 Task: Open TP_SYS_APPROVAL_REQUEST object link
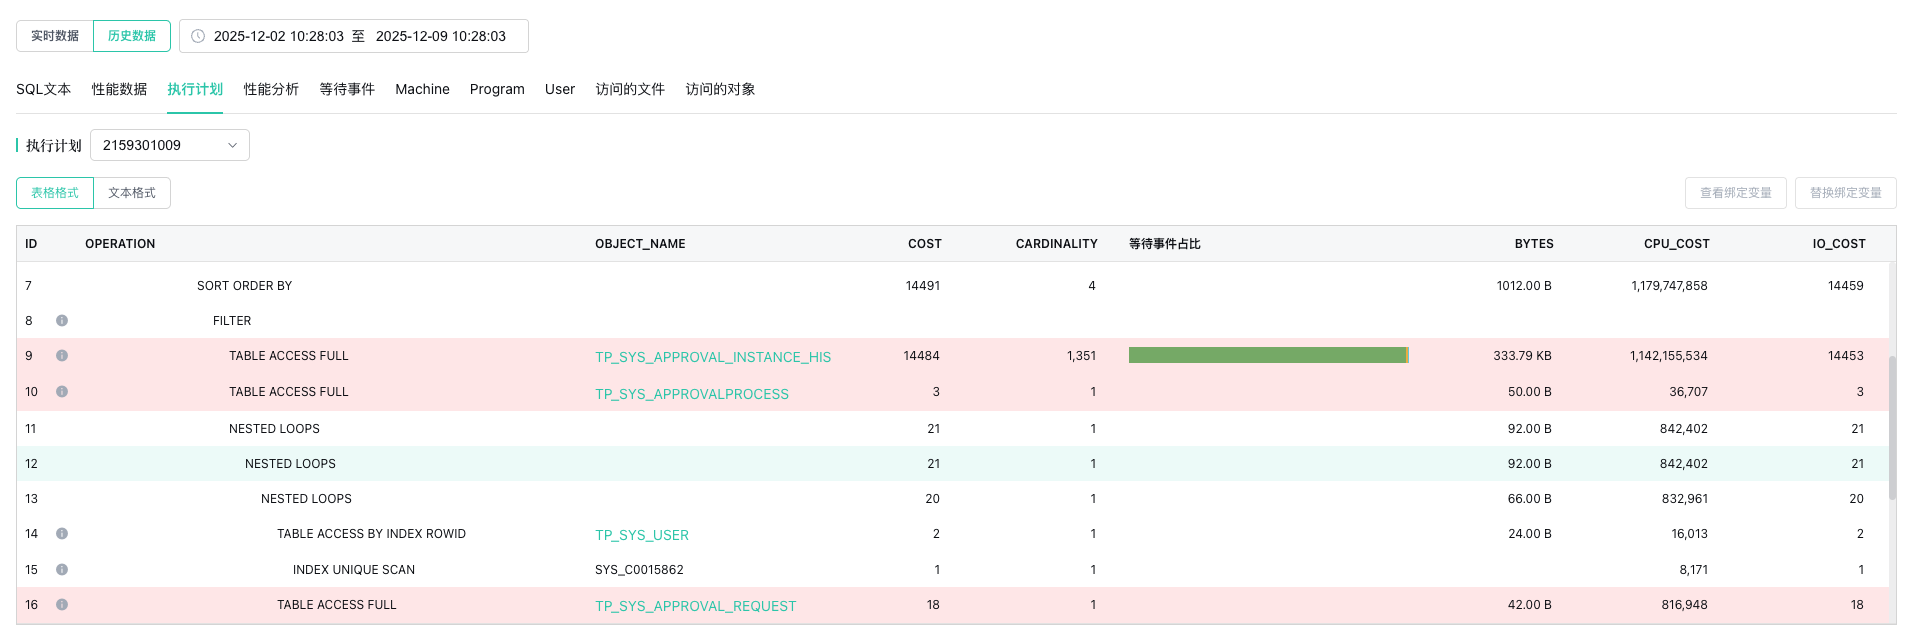pyautogui.click(x=696, y=606)
